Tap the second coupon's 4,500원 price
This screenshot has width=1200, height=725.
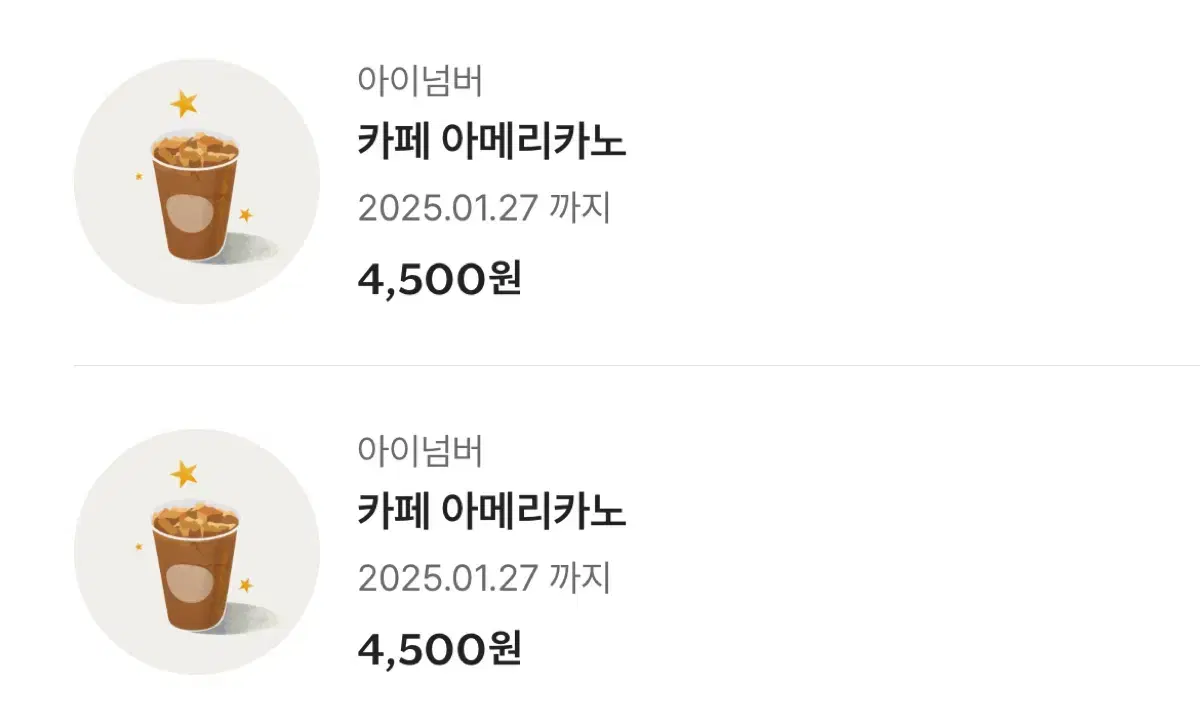point(440,650)
